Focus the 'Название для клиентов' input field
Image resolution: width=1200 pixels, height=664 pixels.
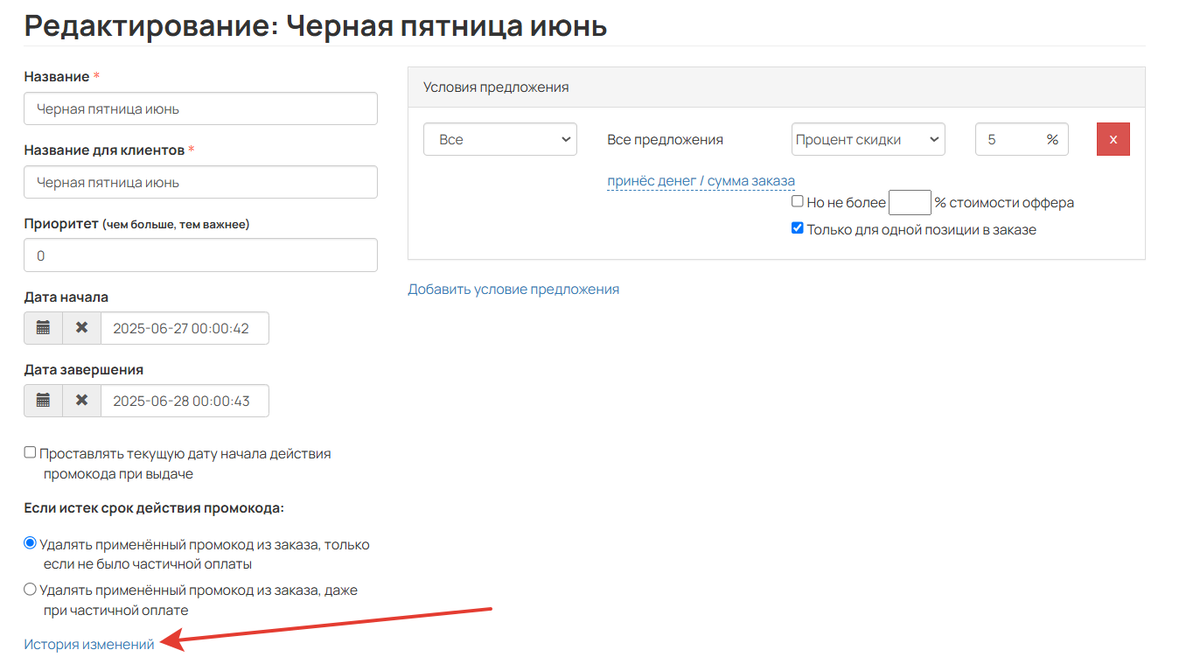coord(201,182)
